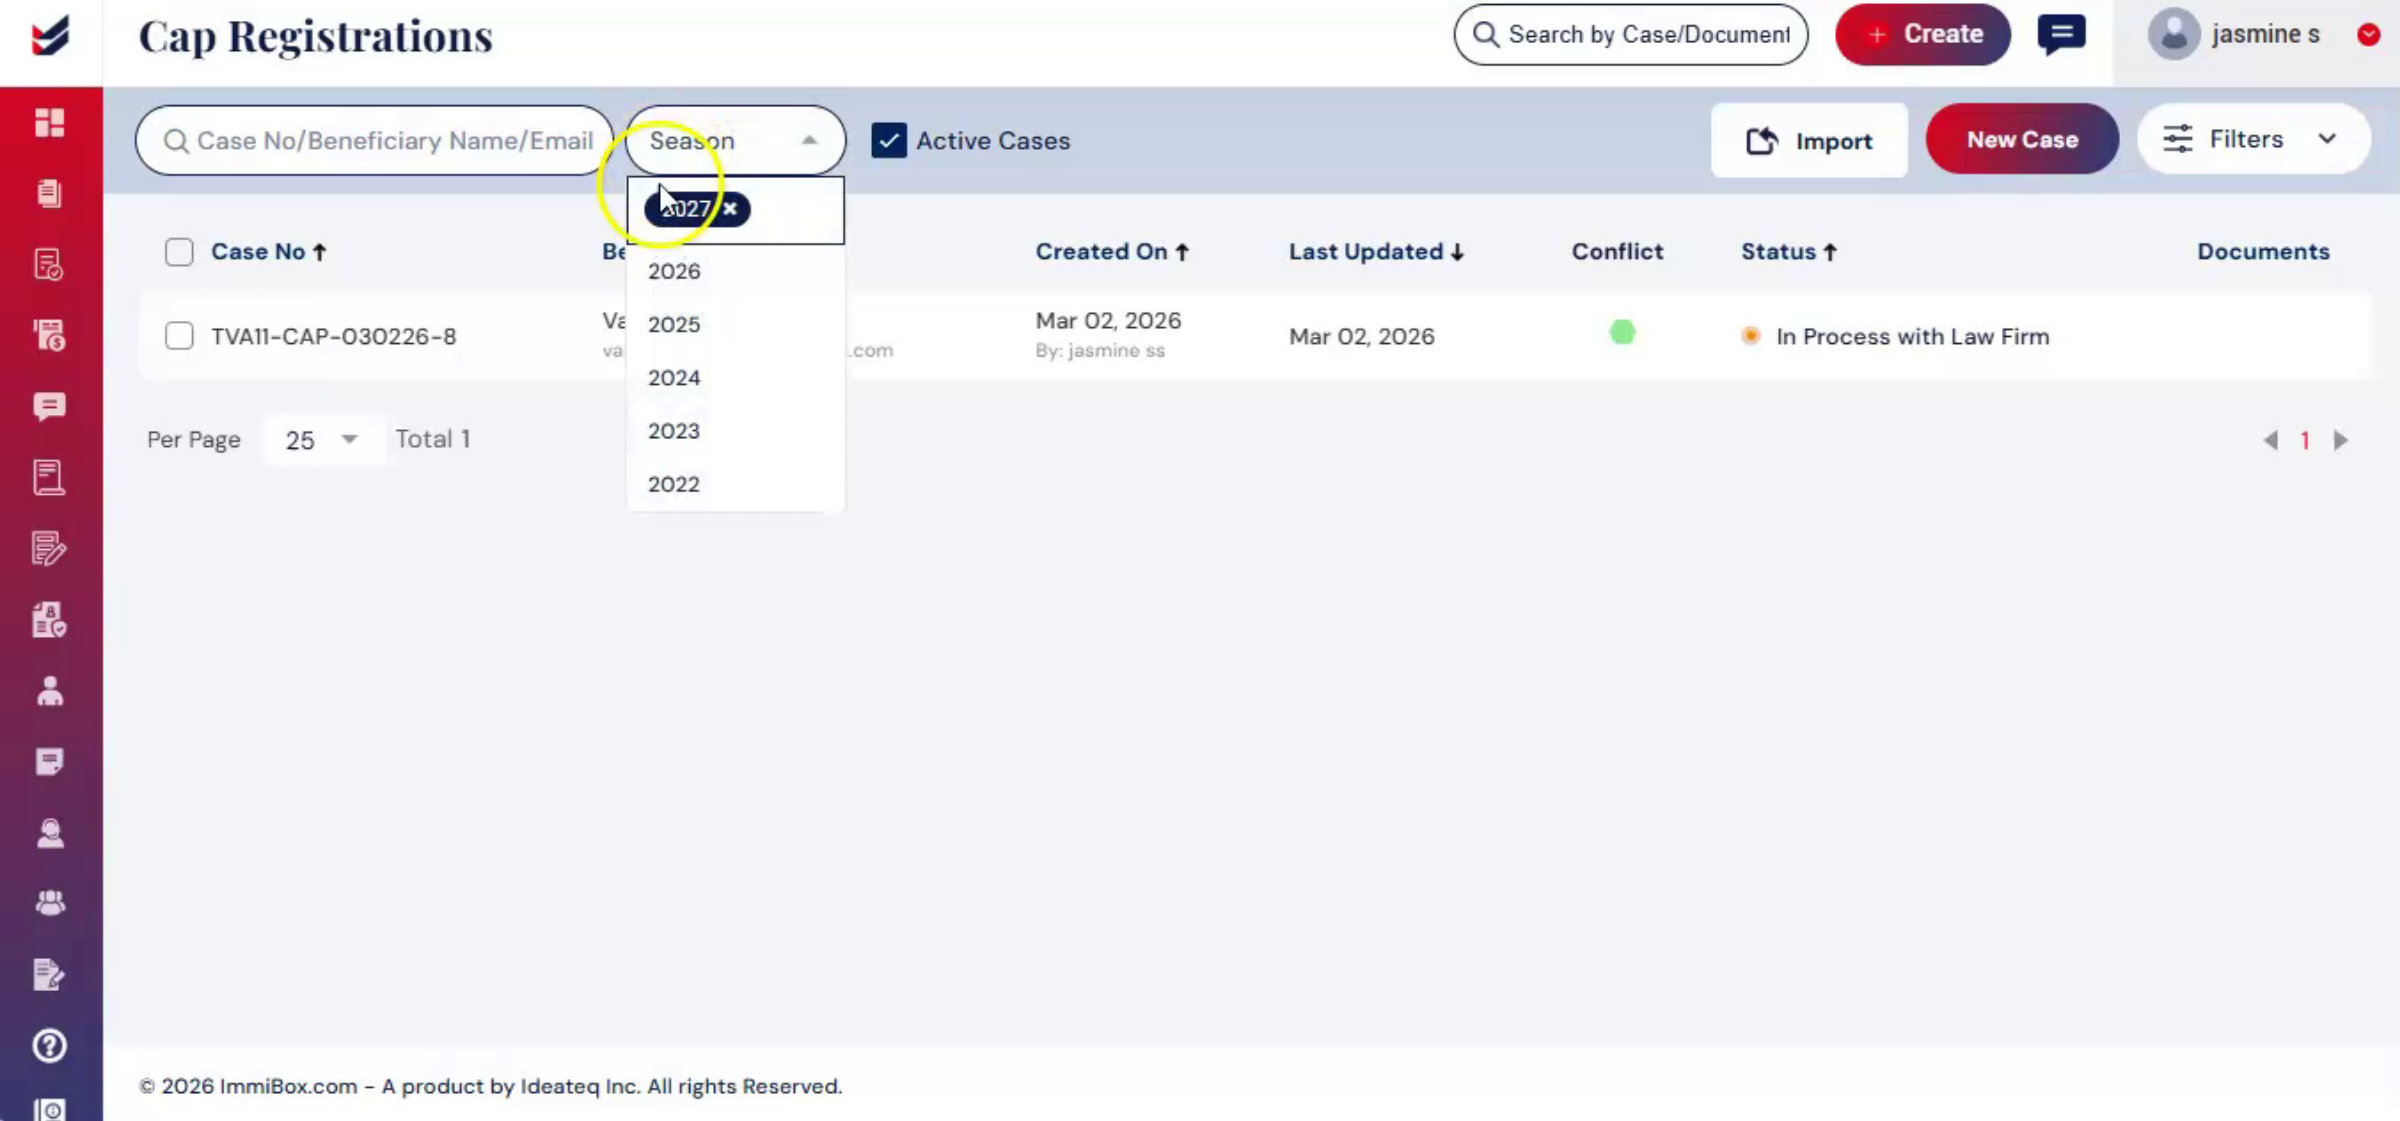Open the group of people sidebar icon
2400x1121 pixels.
(49, 903)
